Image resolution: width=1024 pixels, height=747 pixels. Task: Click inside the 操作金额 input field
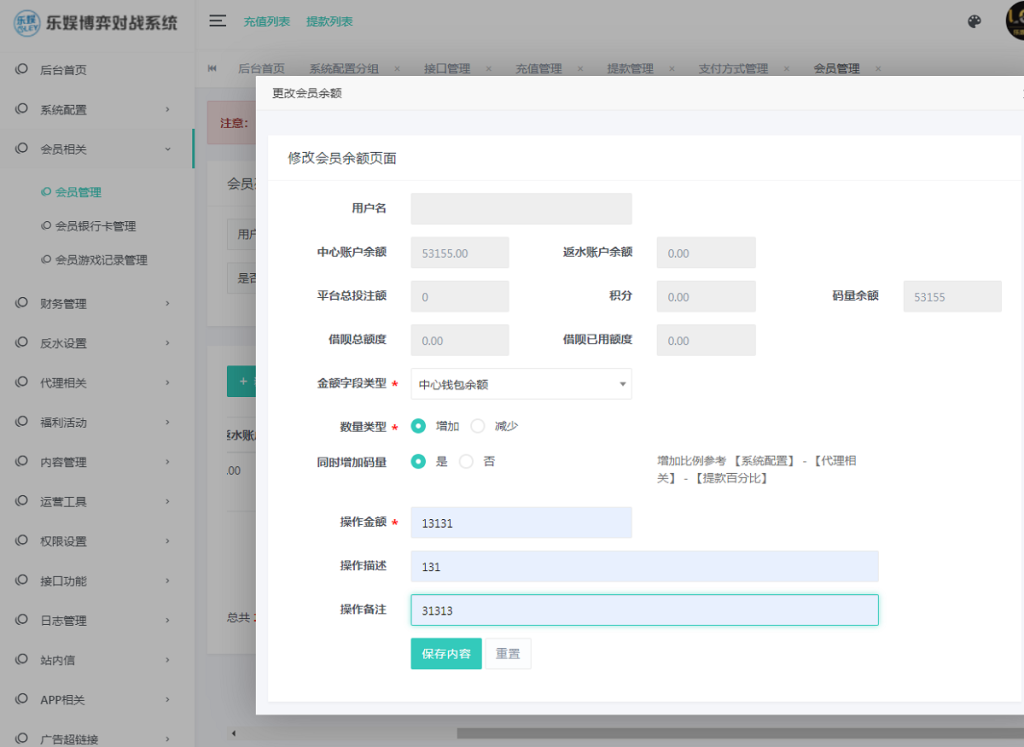tap(521, 522)
